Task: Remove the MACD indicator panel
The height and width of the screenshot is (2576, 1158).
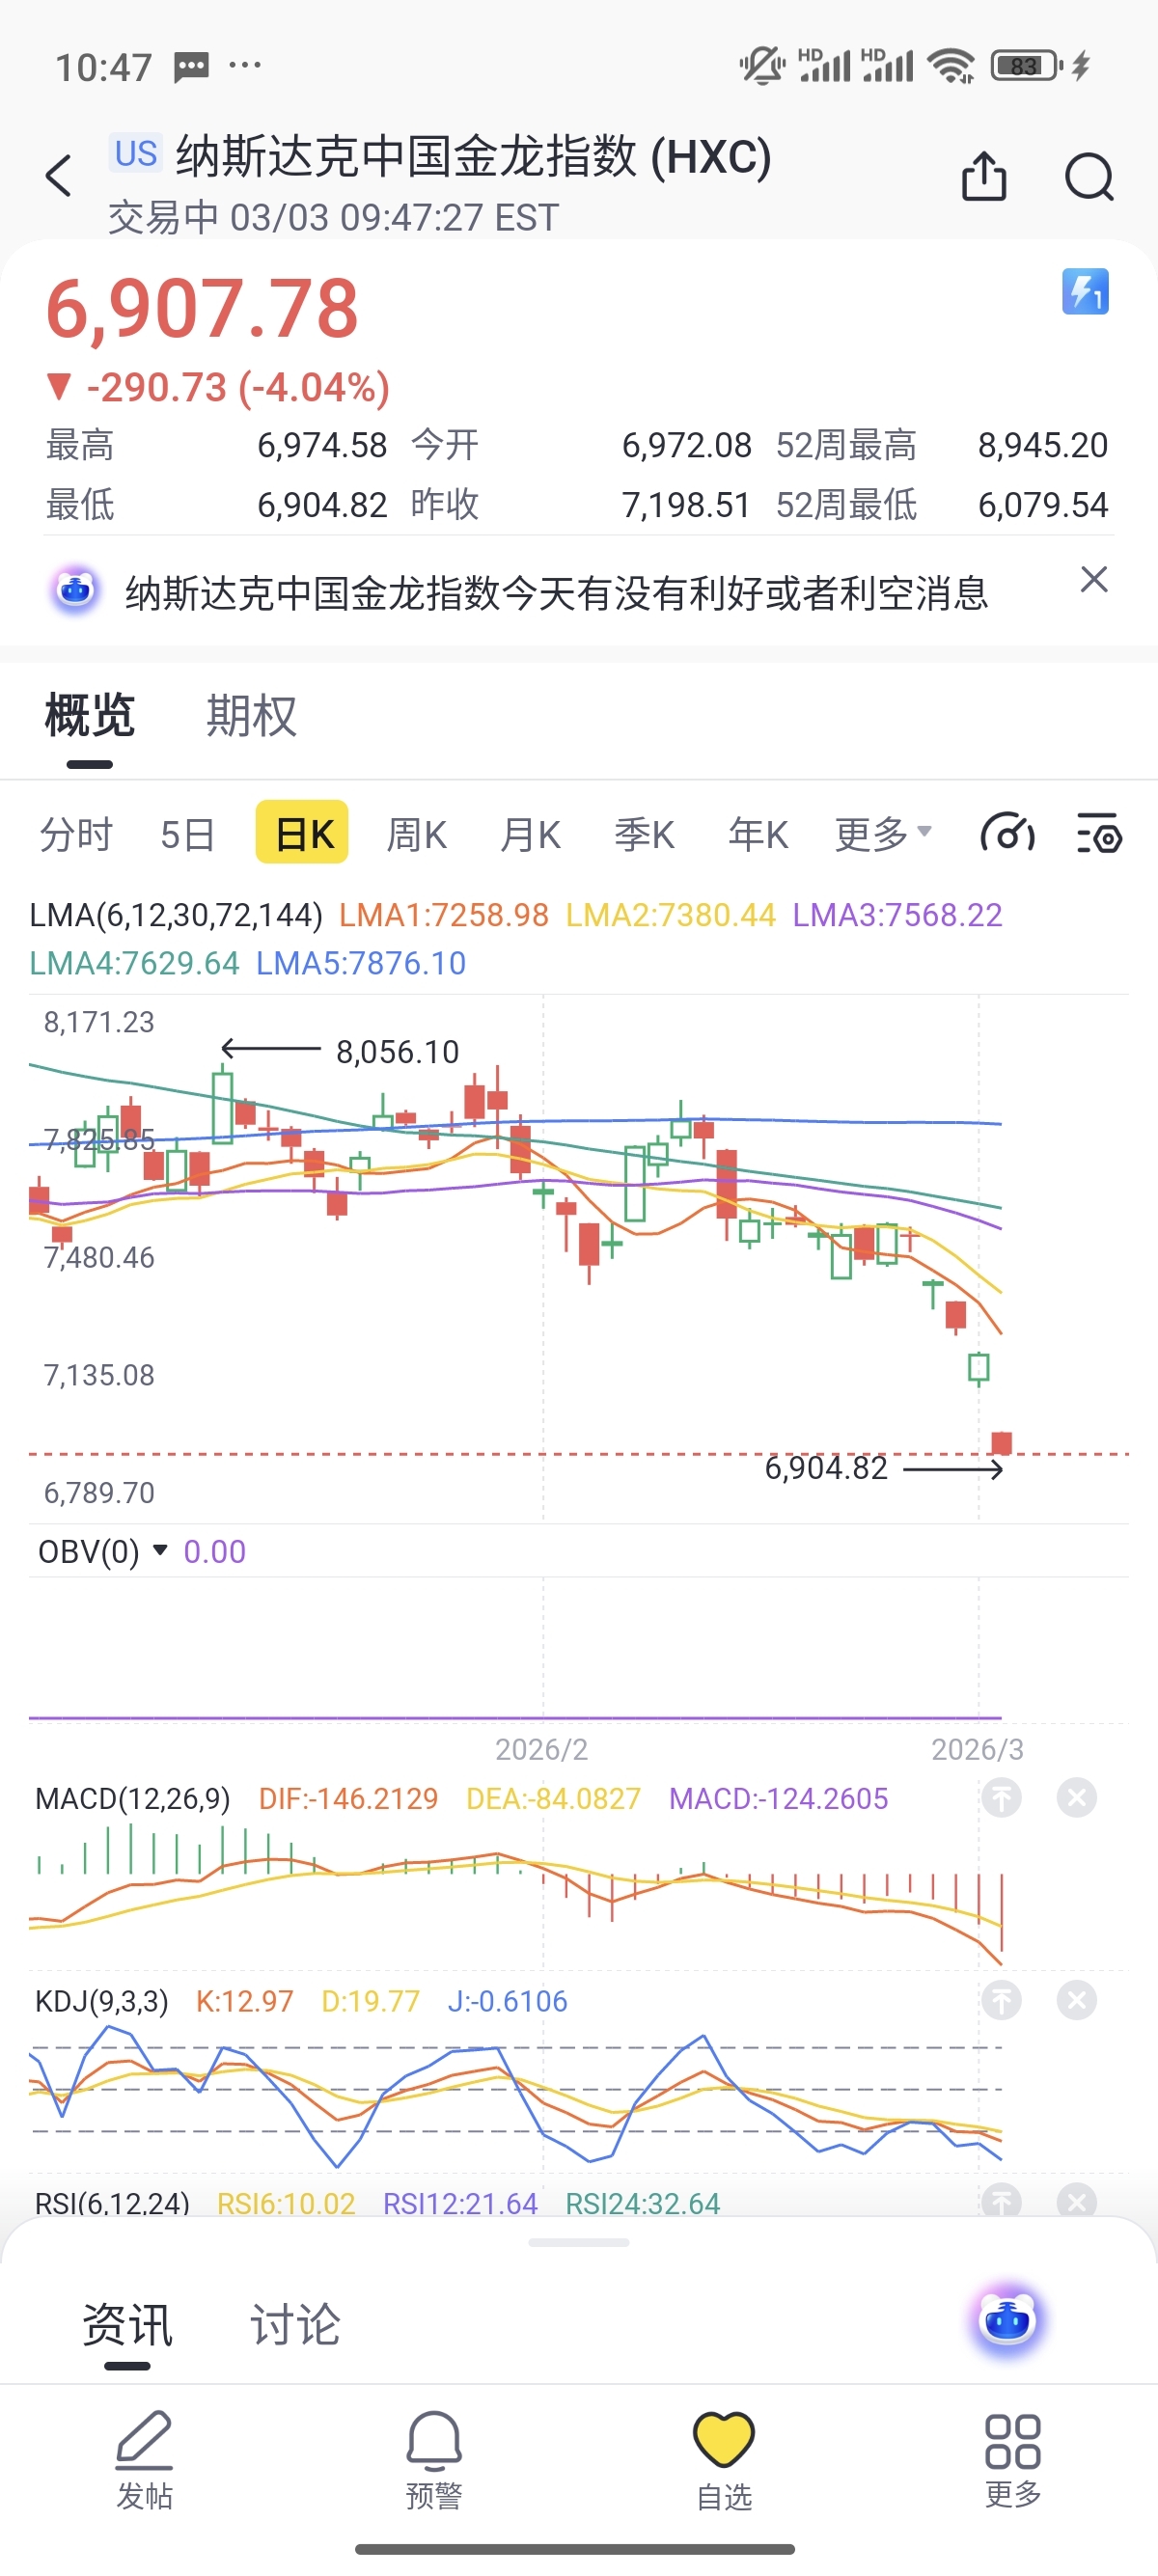Action: click(1077, 1798)
